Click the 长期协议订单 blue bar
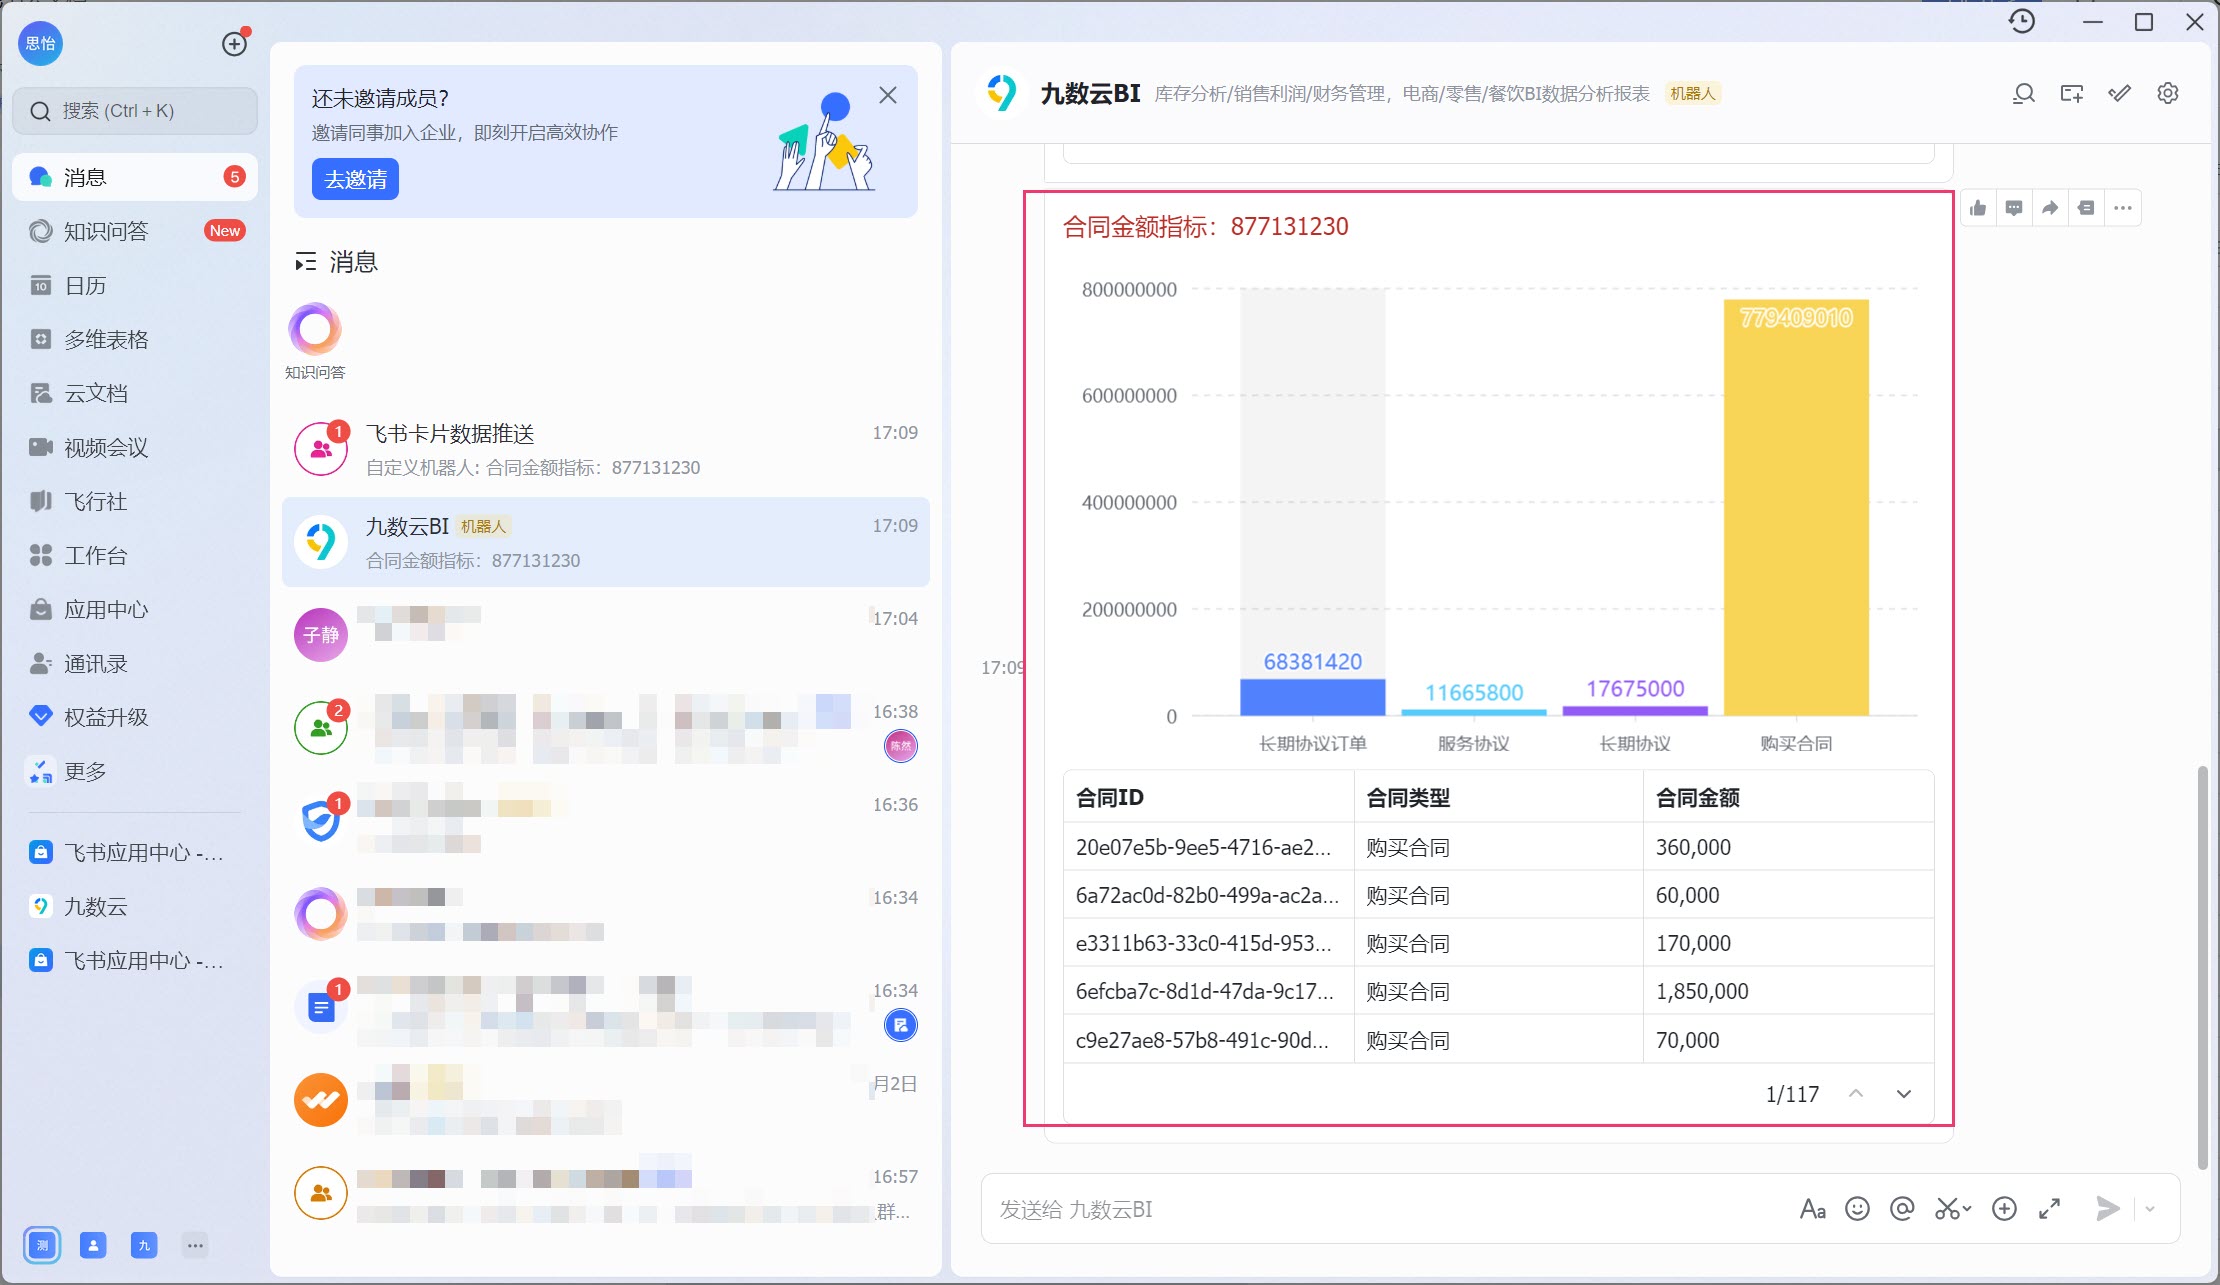2220x1285 pixels. coord(1313,698)
